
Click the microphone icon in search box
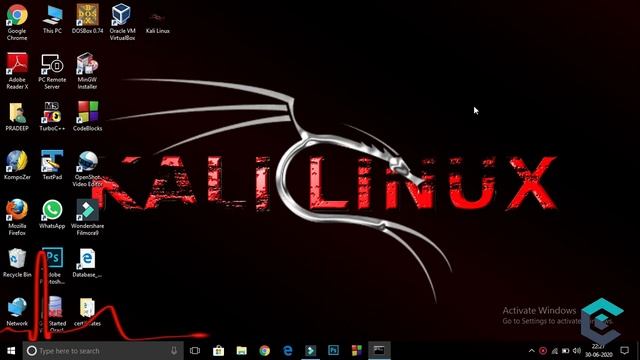pyautogui.click(x=174, y=351)
